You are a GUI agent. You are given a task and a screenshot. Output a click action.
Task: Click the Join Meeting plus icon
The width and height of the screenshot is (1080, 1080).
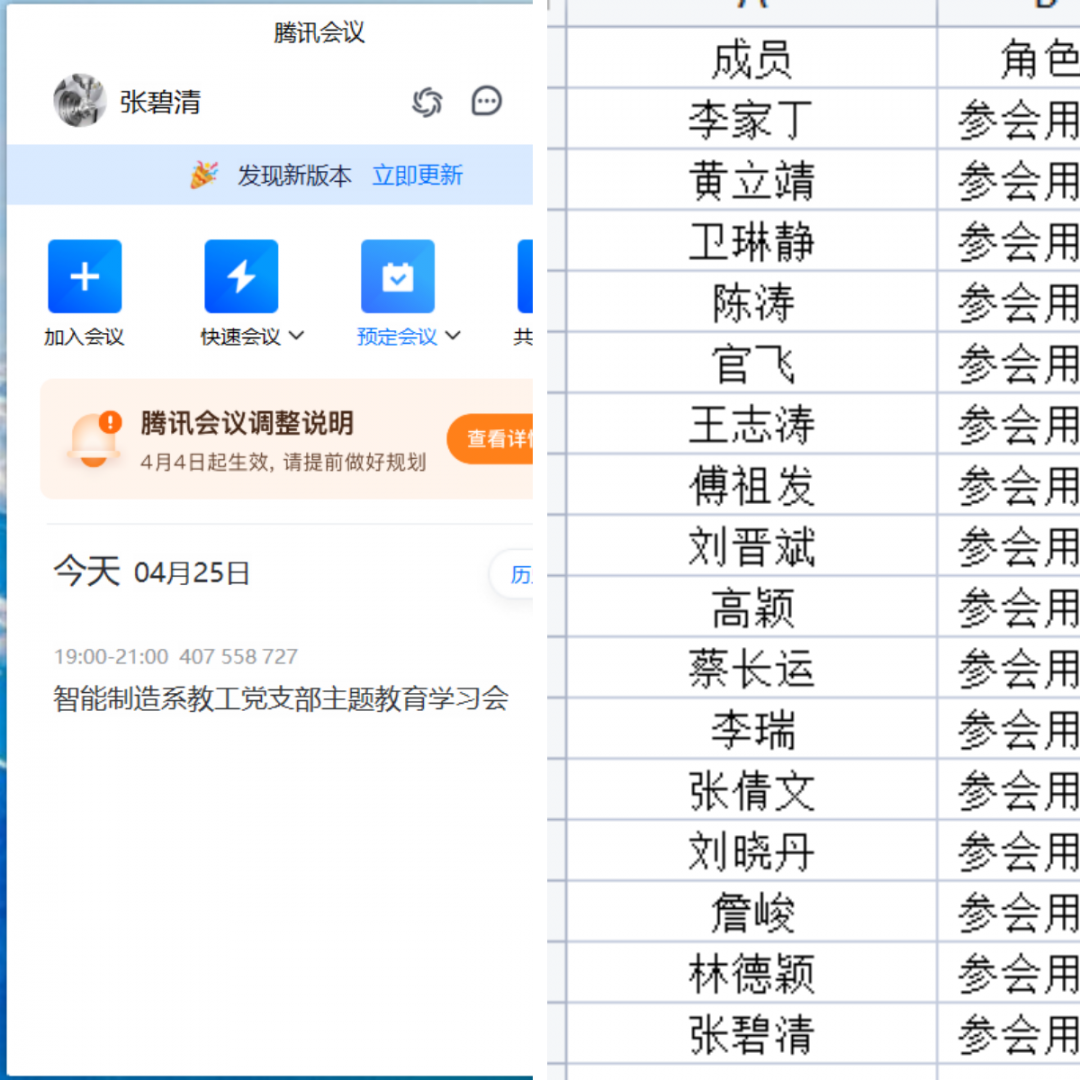[x=85, y=277]
